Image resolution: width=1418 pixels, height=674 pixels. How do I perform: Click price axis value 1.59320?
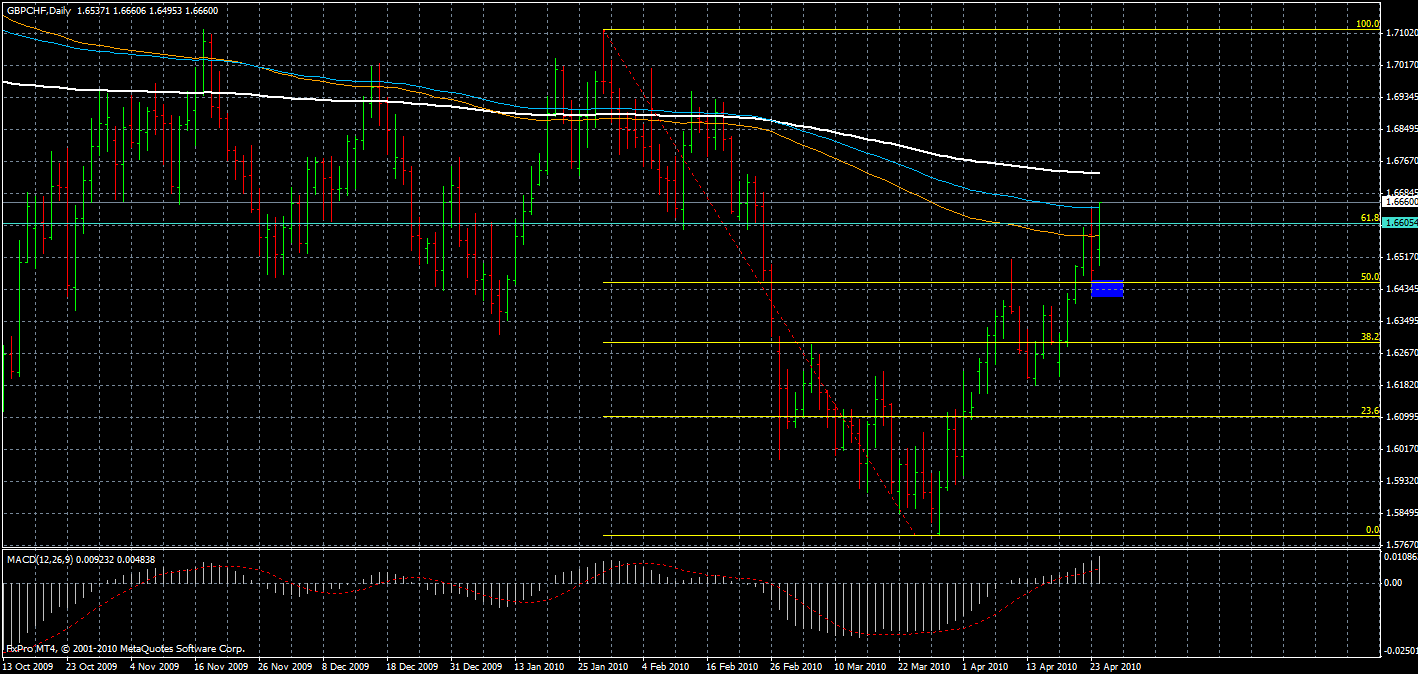tap(1401, 481)
